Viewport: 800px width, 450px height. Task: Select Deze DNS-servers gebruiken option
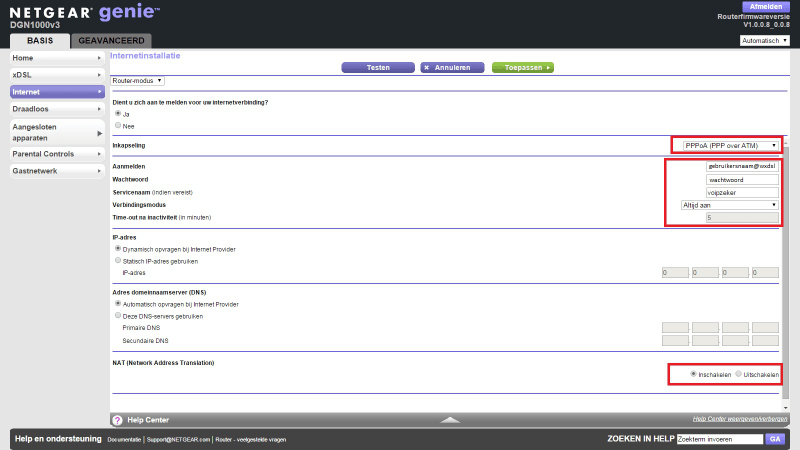point(118,315)
